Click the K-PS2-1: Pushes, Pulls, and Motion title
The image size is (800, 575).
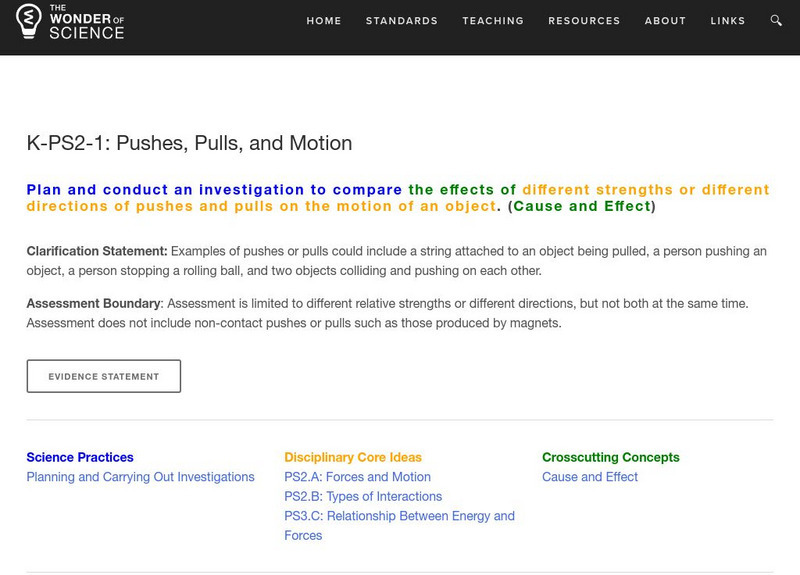tap(189, 143)
